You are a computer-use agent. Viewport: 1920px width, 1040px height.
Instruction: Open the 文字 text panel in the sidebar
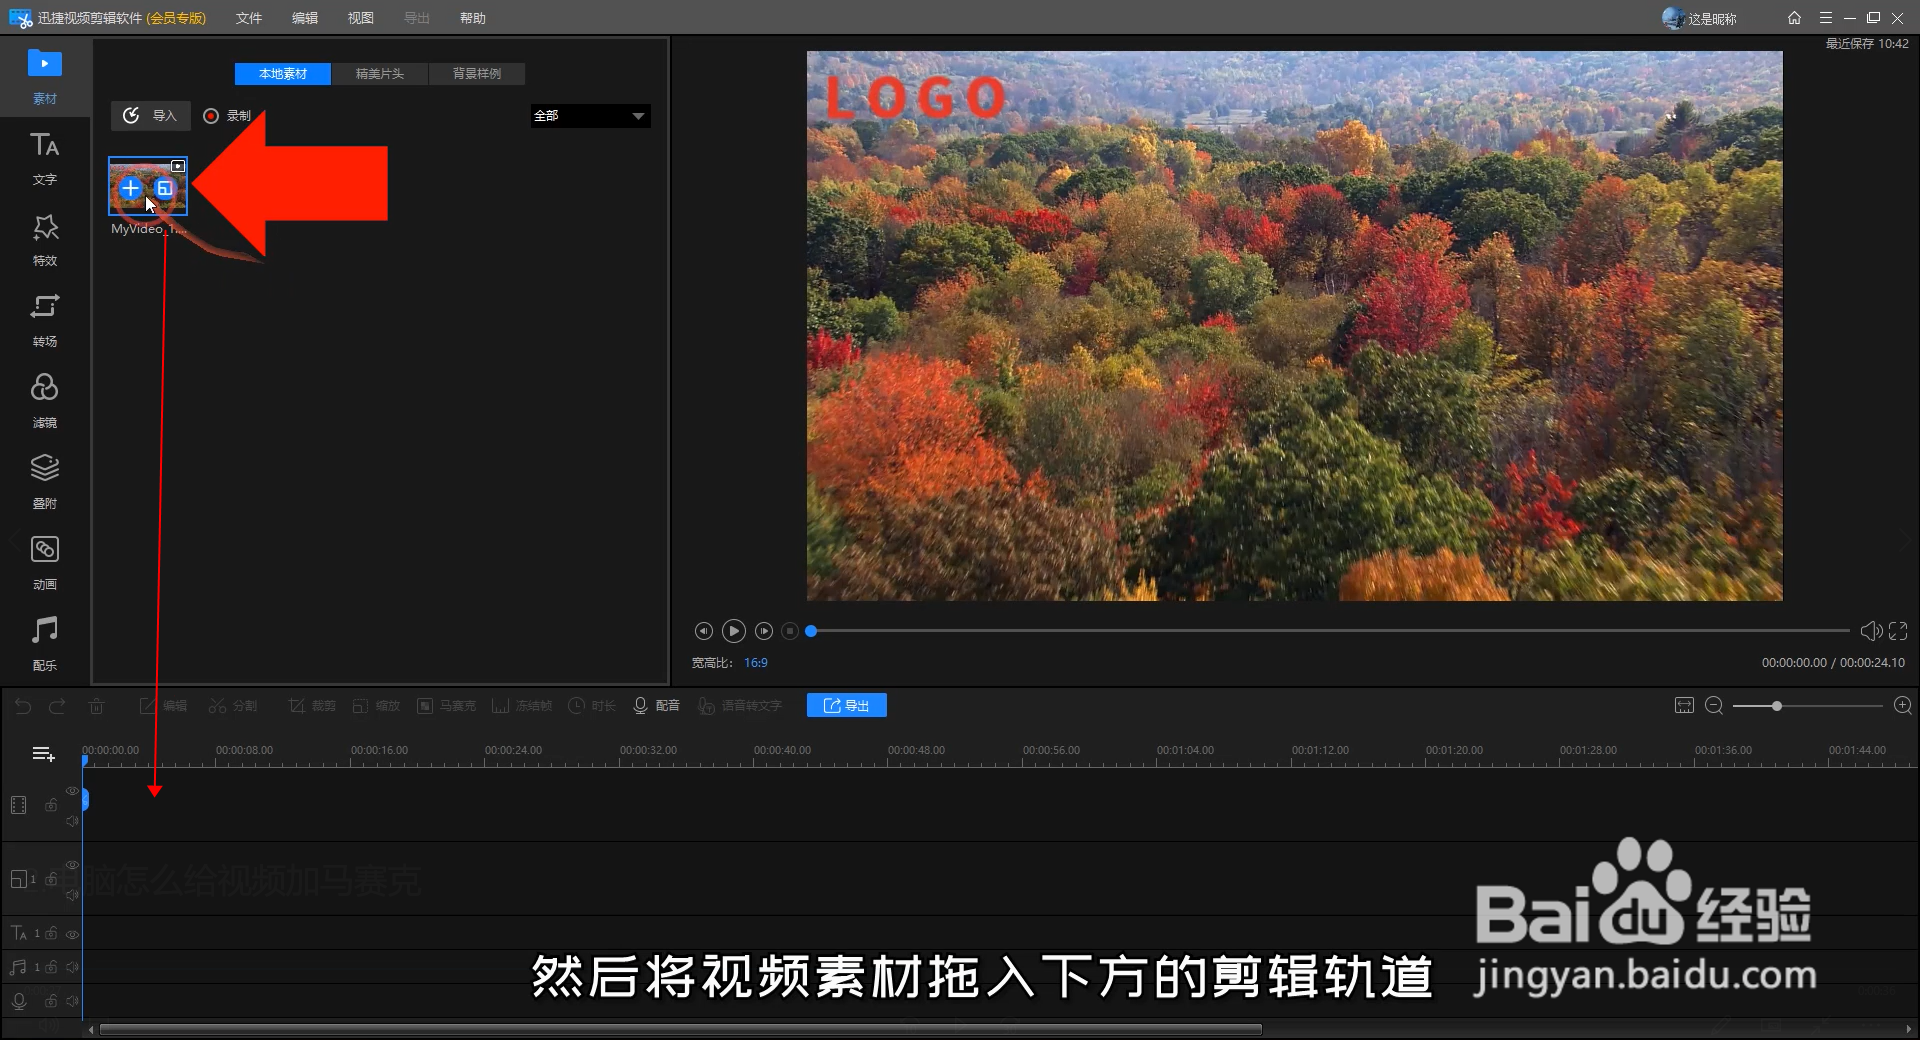click(x=44, y=158)
